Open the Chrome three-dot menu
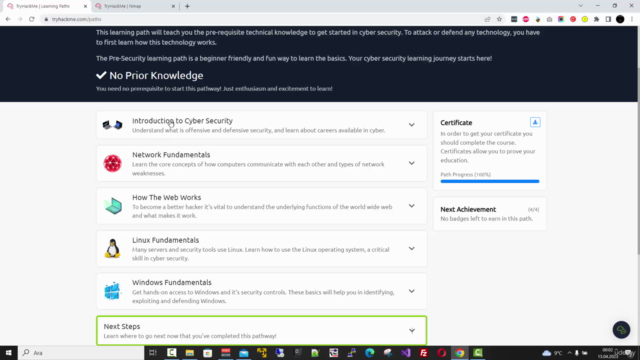Screen dimensions: 640x360 click(632, 19)
